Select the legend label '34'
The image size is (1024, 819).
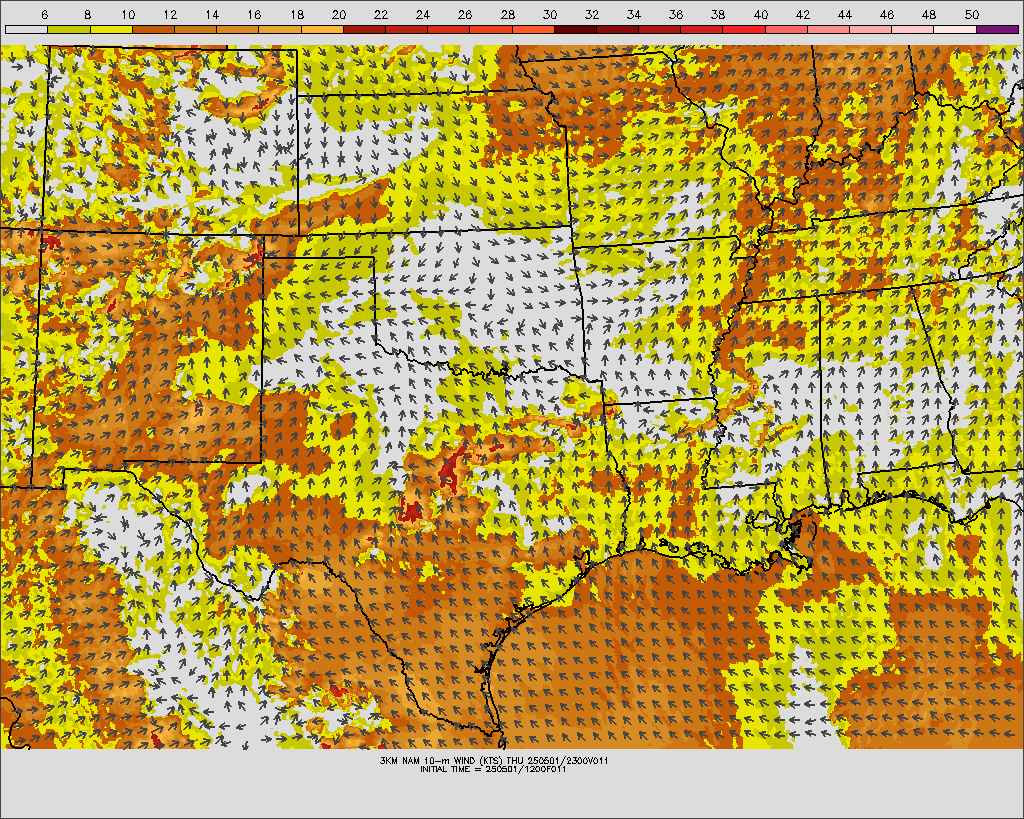pyautogui.click(x=633, y=14)
